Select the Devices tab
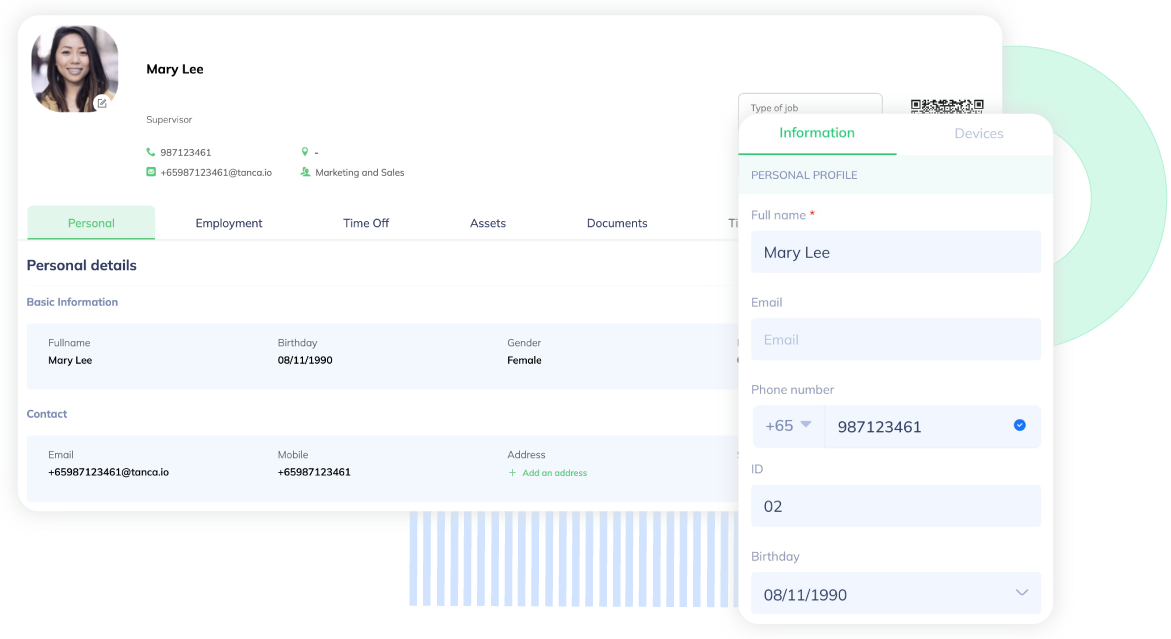Viewport: 1171px width, 639px height. tap(978, 134)
